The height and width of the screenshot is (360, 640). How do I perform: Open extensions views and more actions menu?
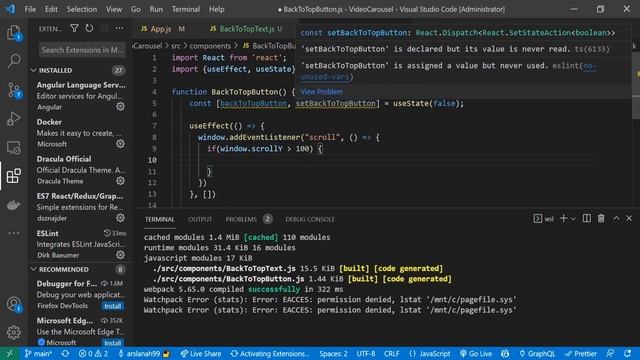coord(119,28)
